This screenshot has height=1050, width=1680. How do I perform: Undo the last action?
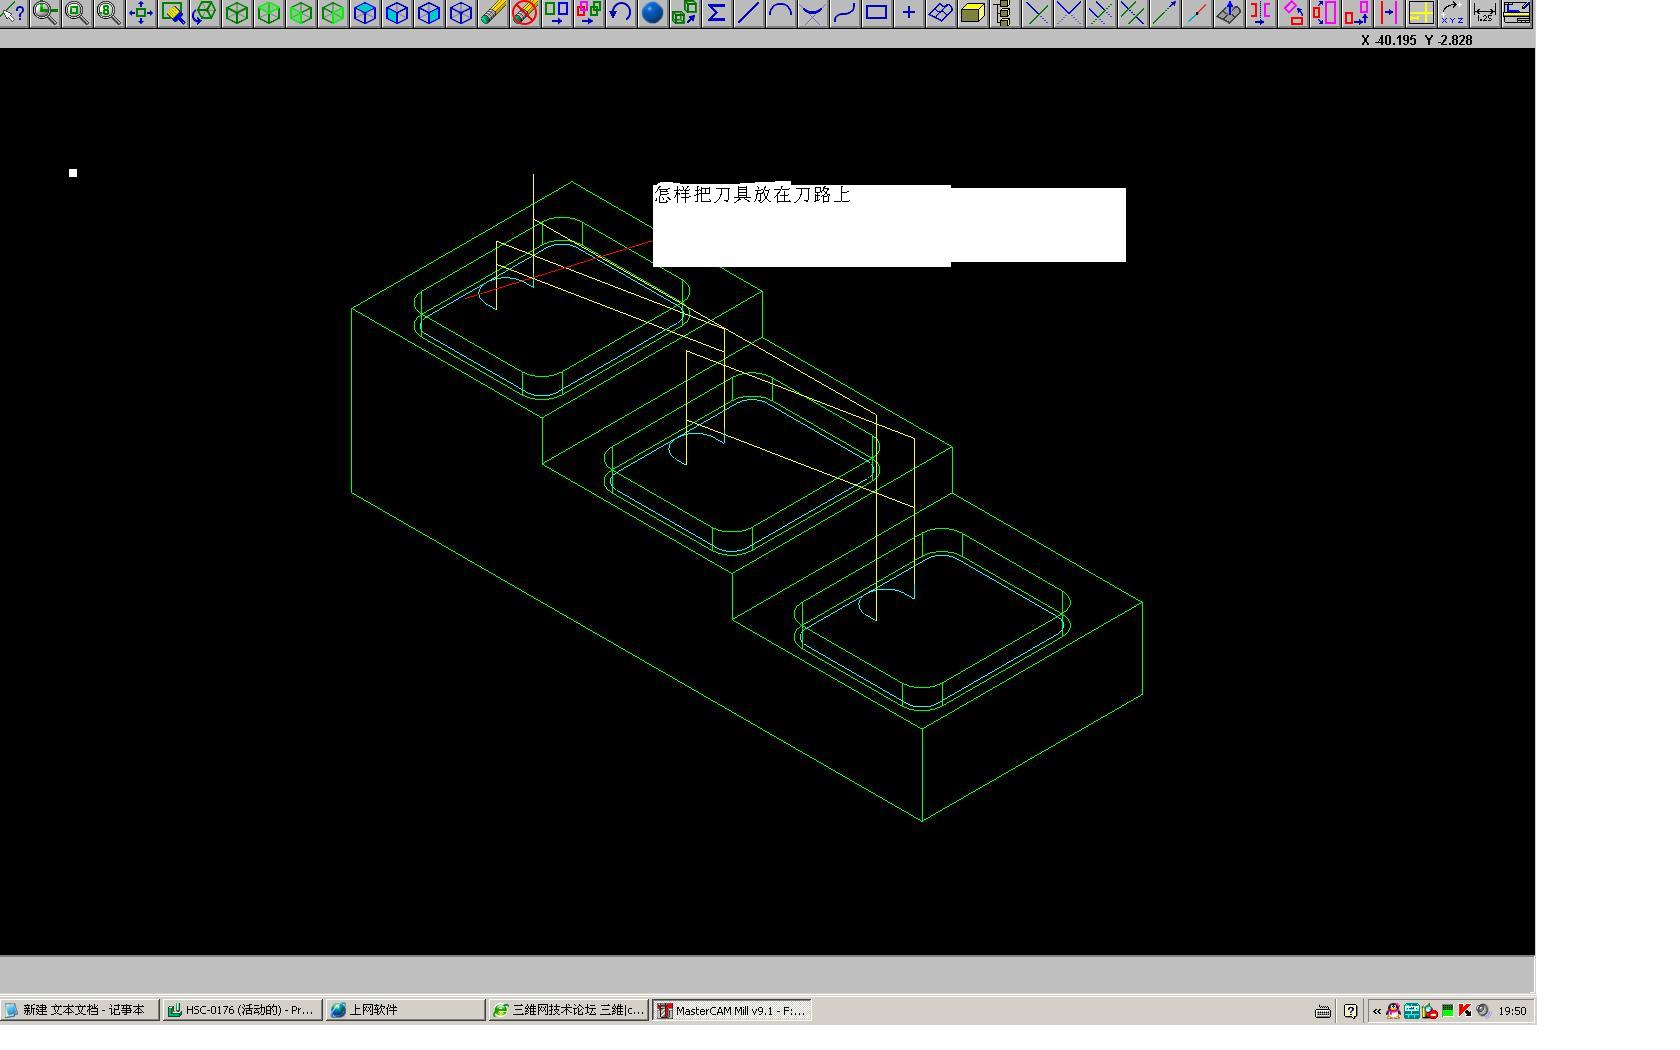(x=621, y=13)
